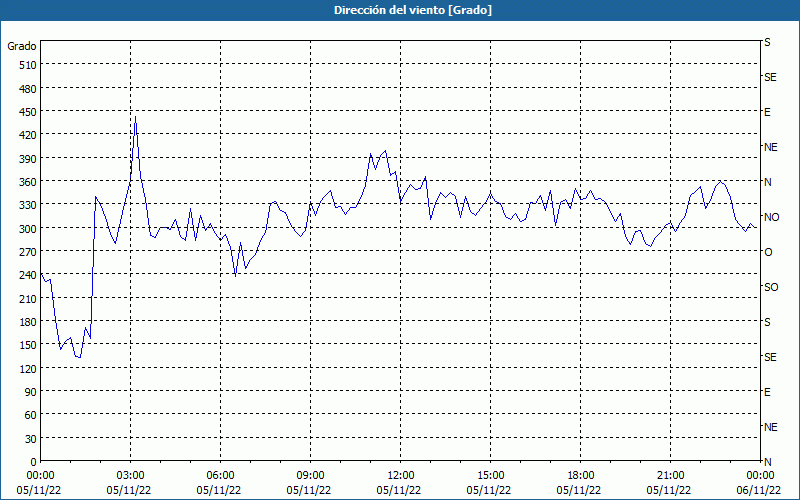
Task: Select the 510 y-axis value
Action: 28,65
